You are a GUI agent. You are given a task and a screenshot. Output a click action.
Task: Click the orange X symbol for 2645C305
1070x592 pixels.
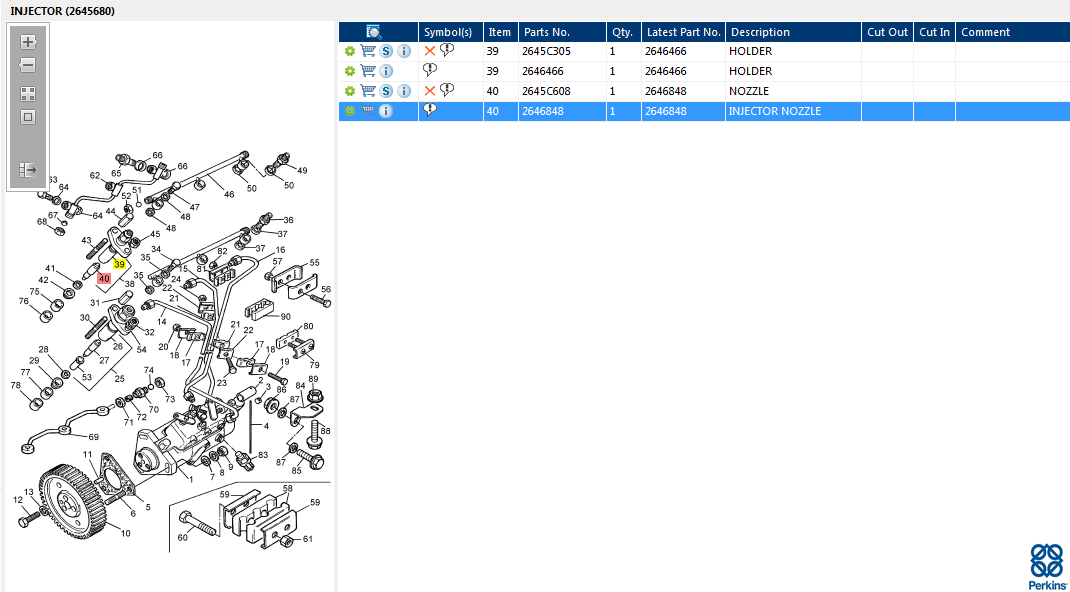click(430, 51)
